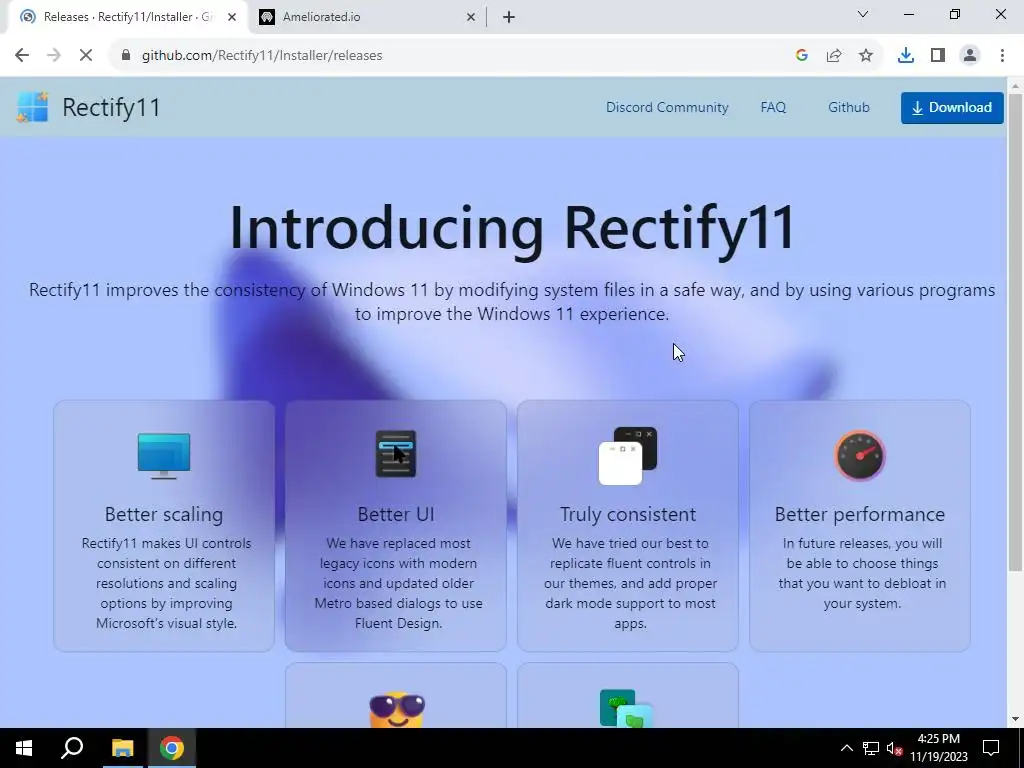The image size is (1024, 768).
Task: Click the blue Download button
Action: tap(952, 108)
